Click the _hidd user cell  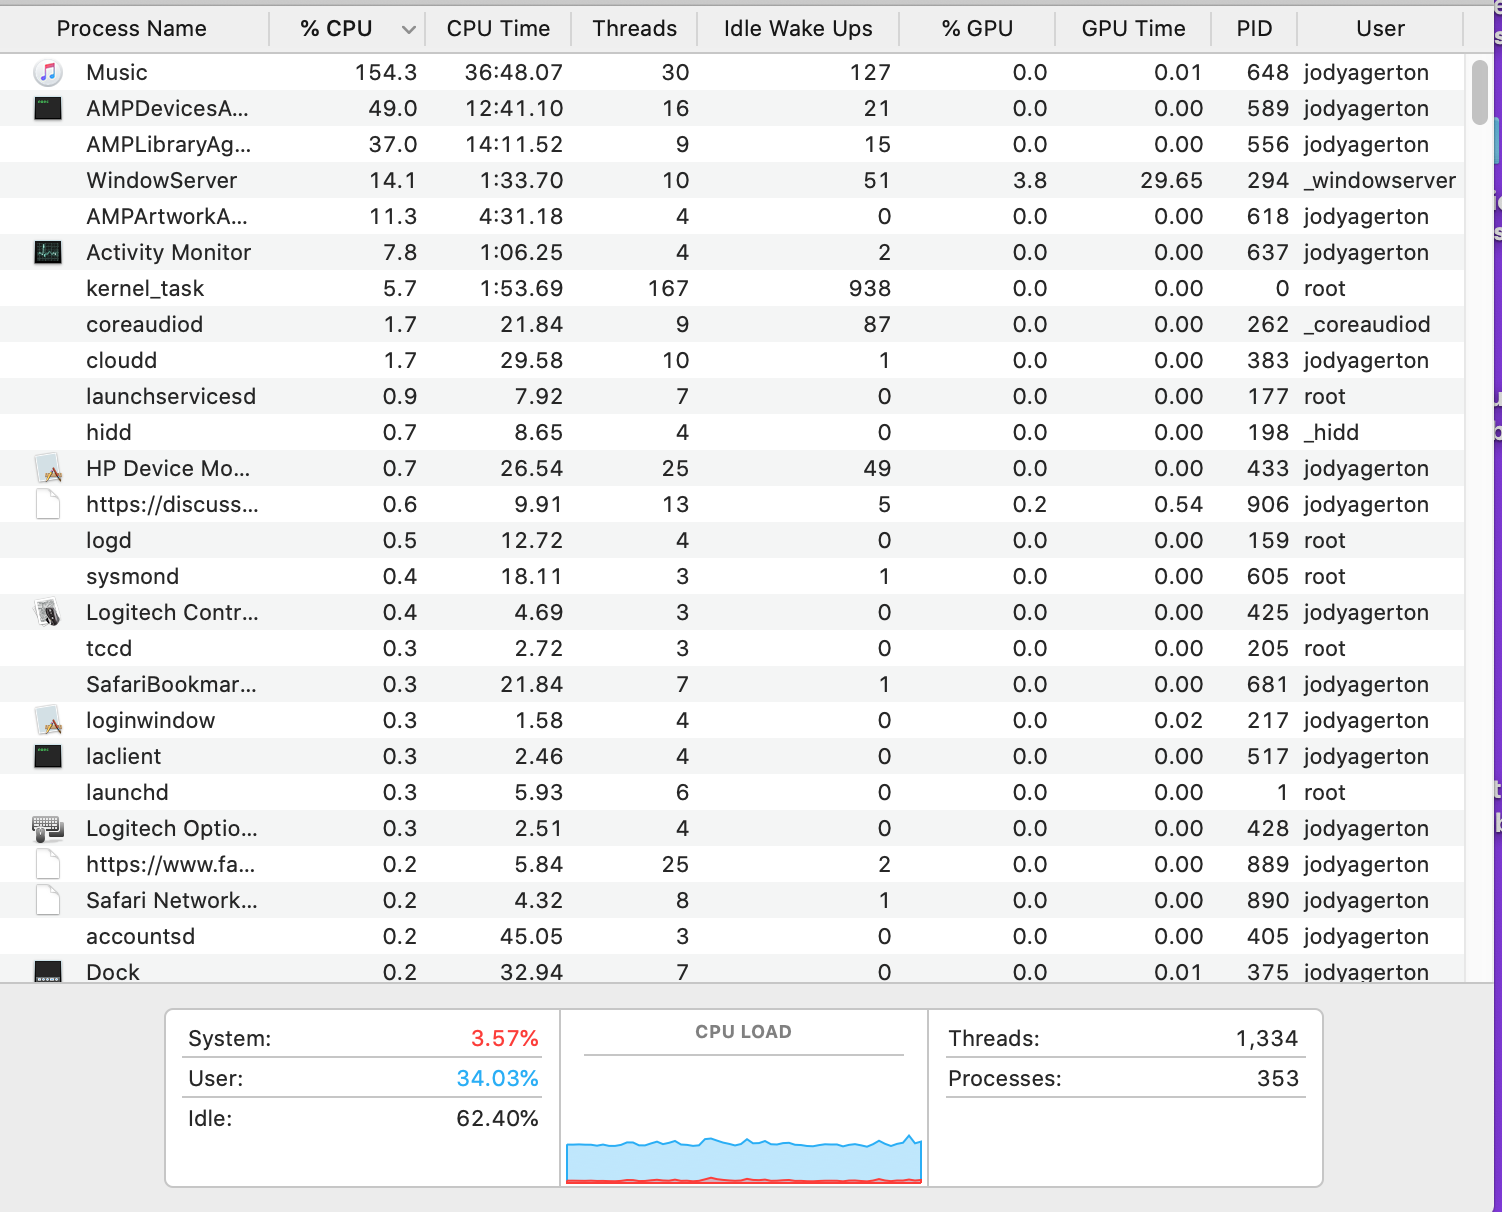tap(1331, 432)
